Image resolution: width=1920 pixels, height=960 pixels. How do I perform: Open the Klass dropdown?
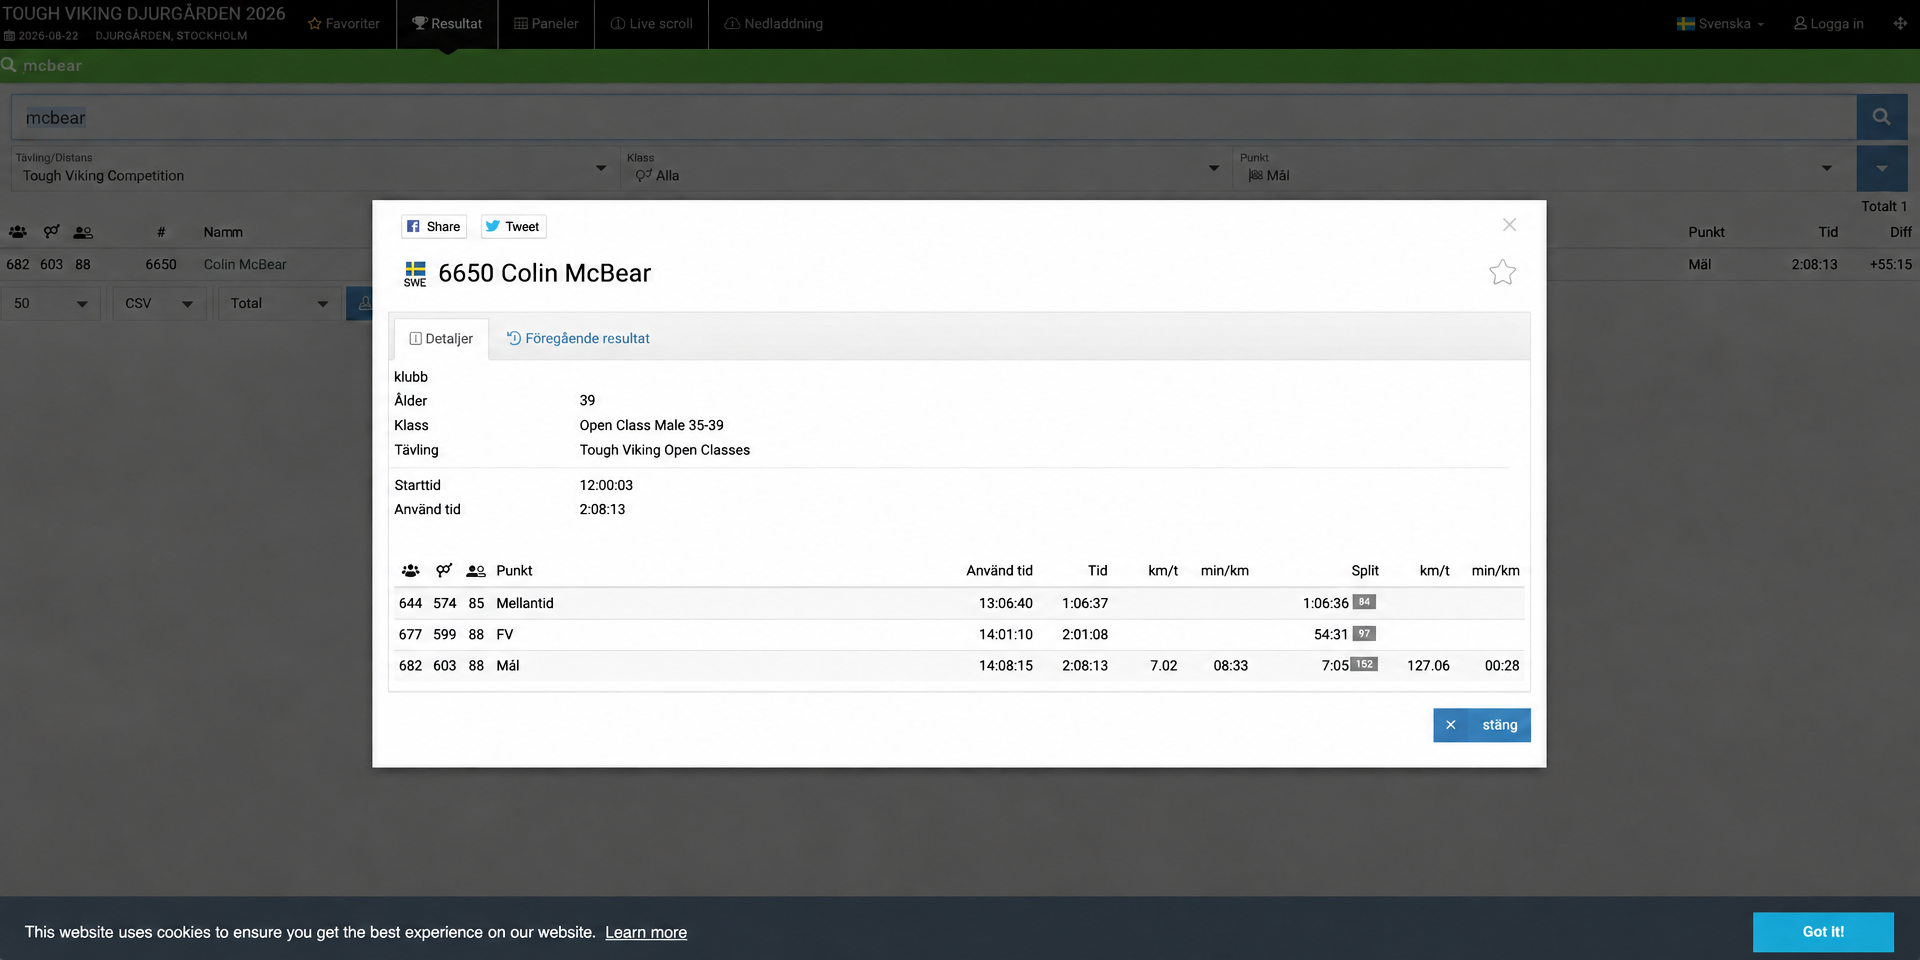pyautogui.click(x=924, y=168)
